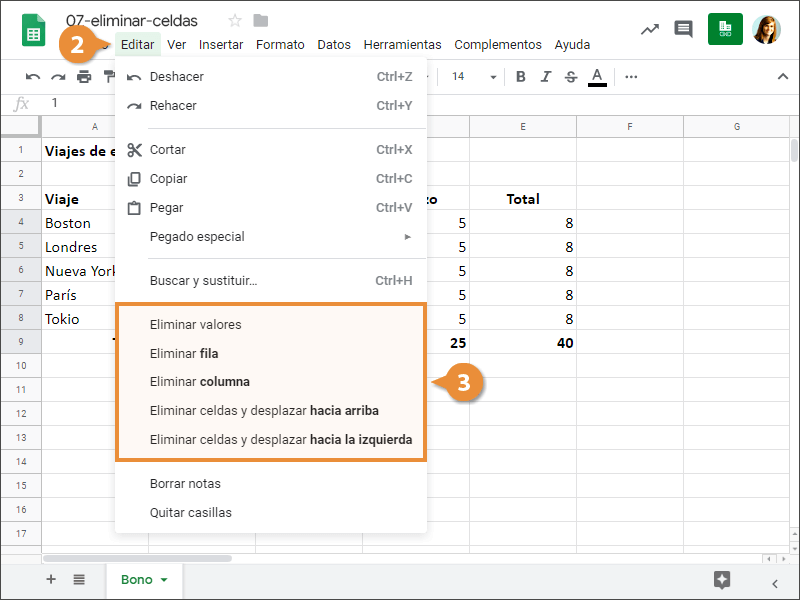Add a new sheet with plus button

51,580
